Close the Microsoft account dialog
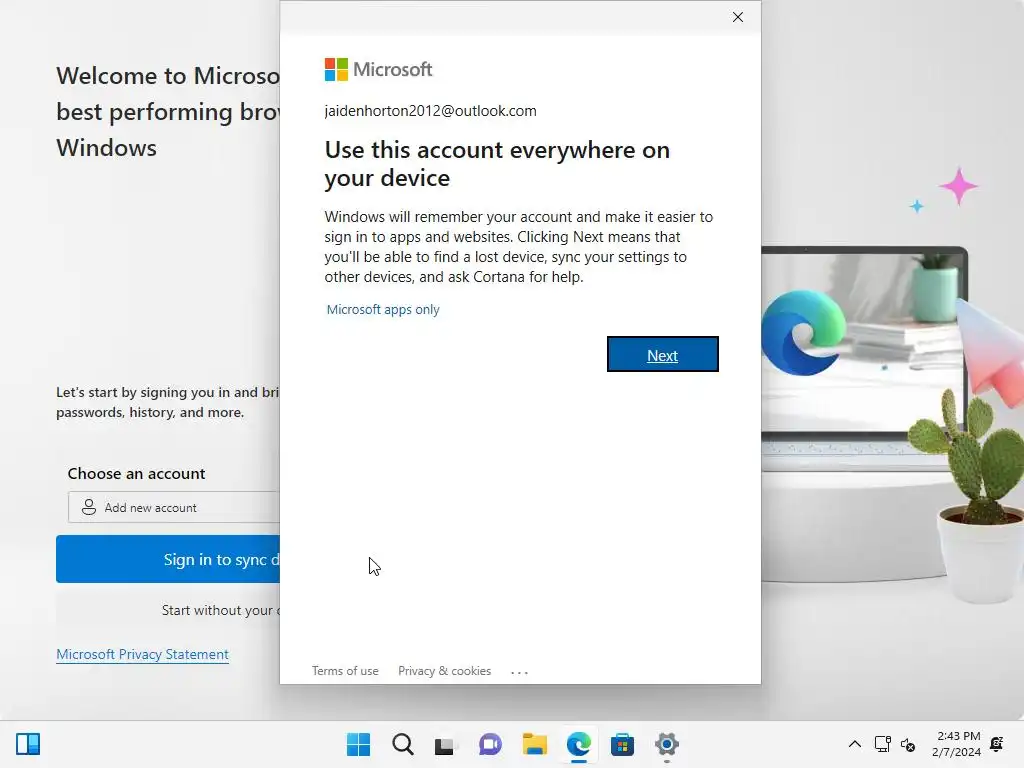The image size is (1024, 768). [x=738, y=17]
